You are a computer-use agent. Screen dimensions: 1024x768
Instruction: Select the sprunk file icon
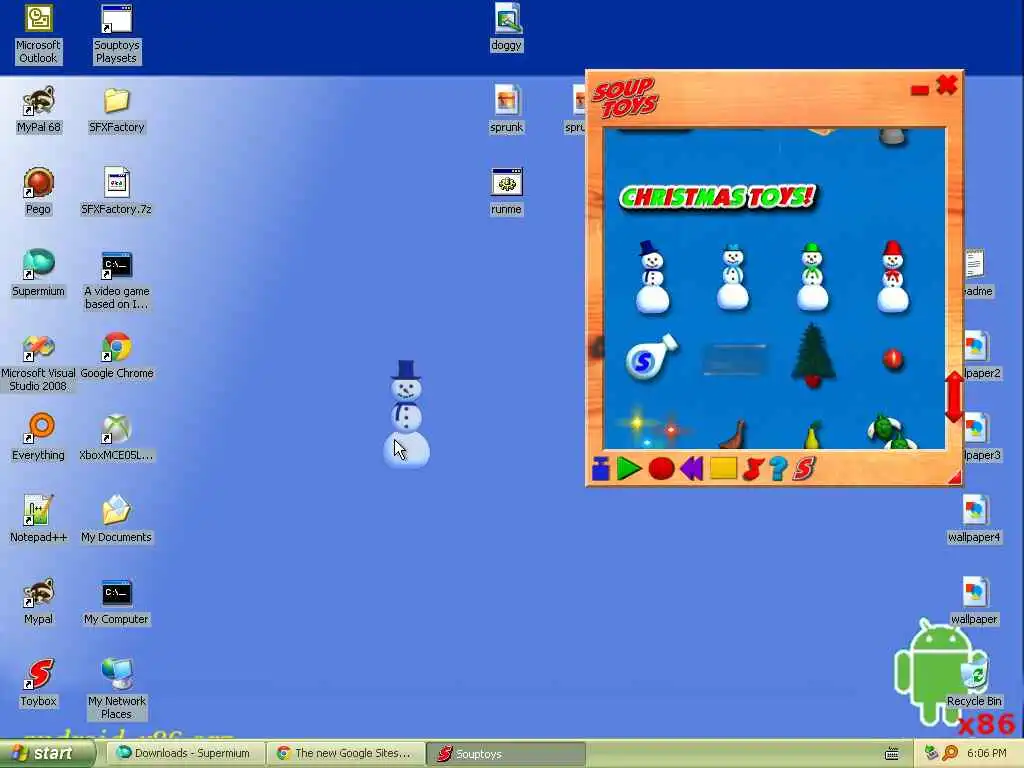coord(507,110)
